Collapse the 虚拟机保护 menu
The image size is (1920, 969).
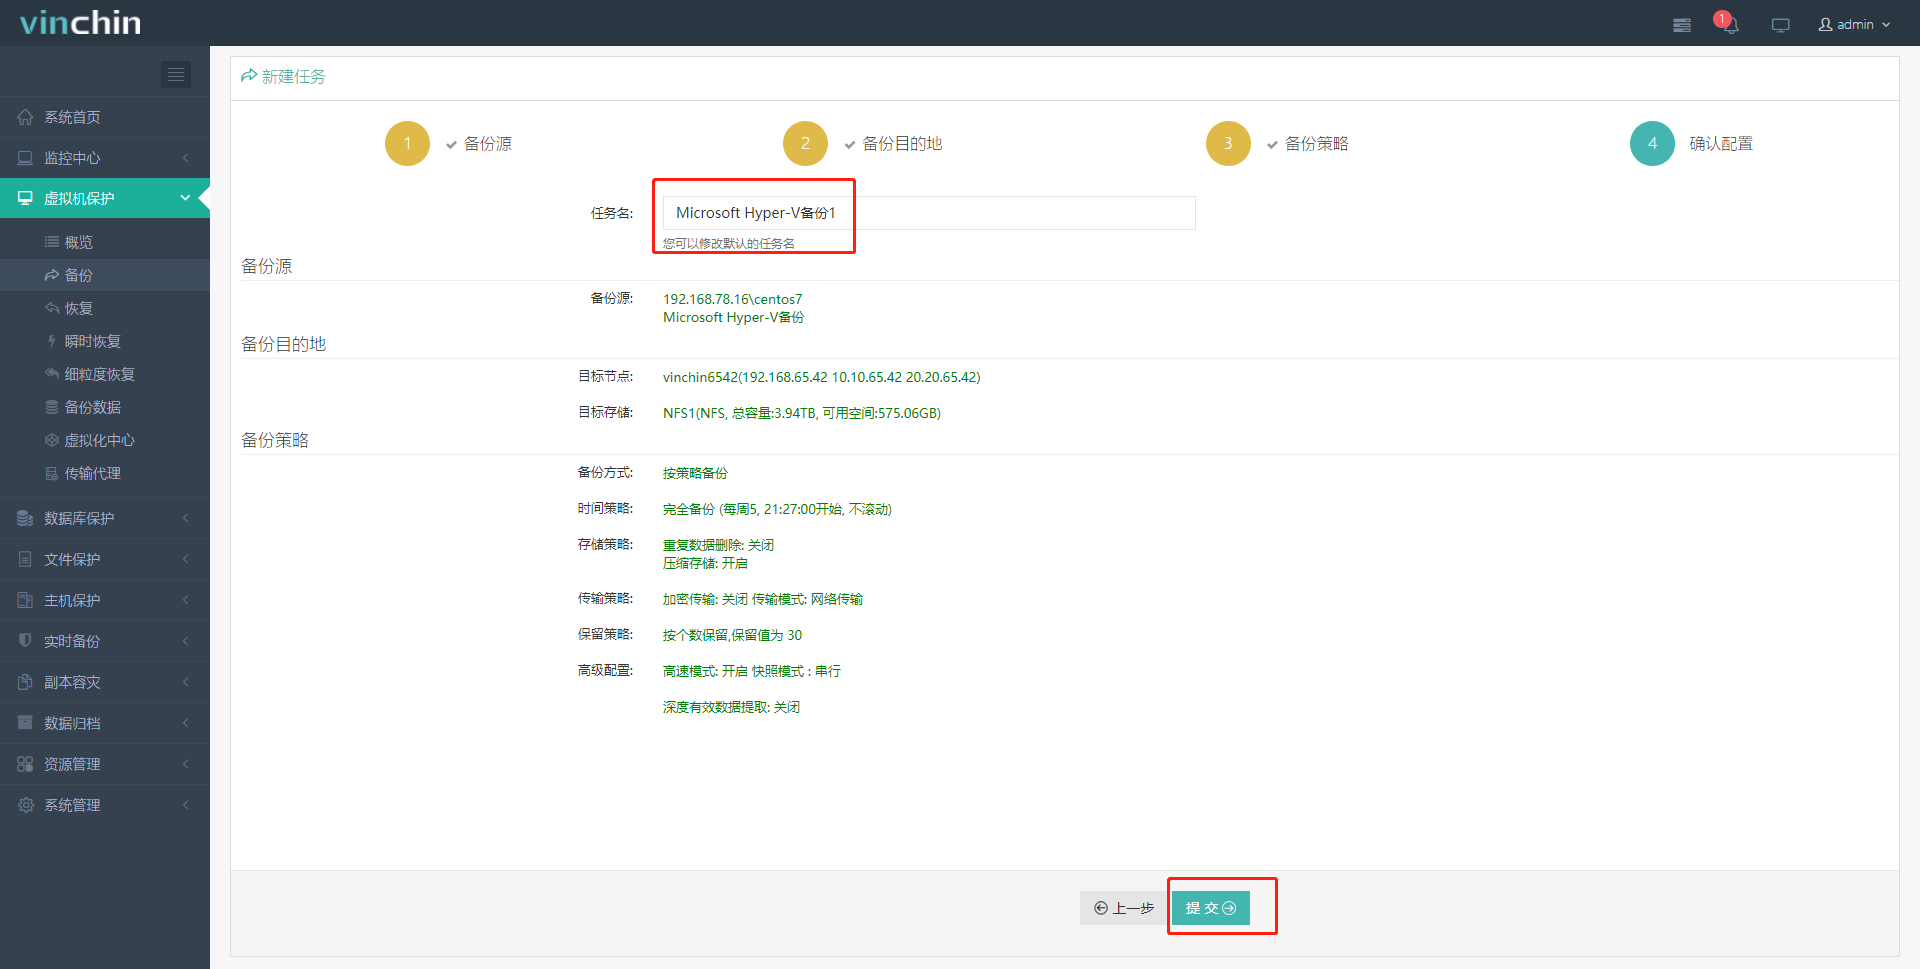click(x=105, y=198)
